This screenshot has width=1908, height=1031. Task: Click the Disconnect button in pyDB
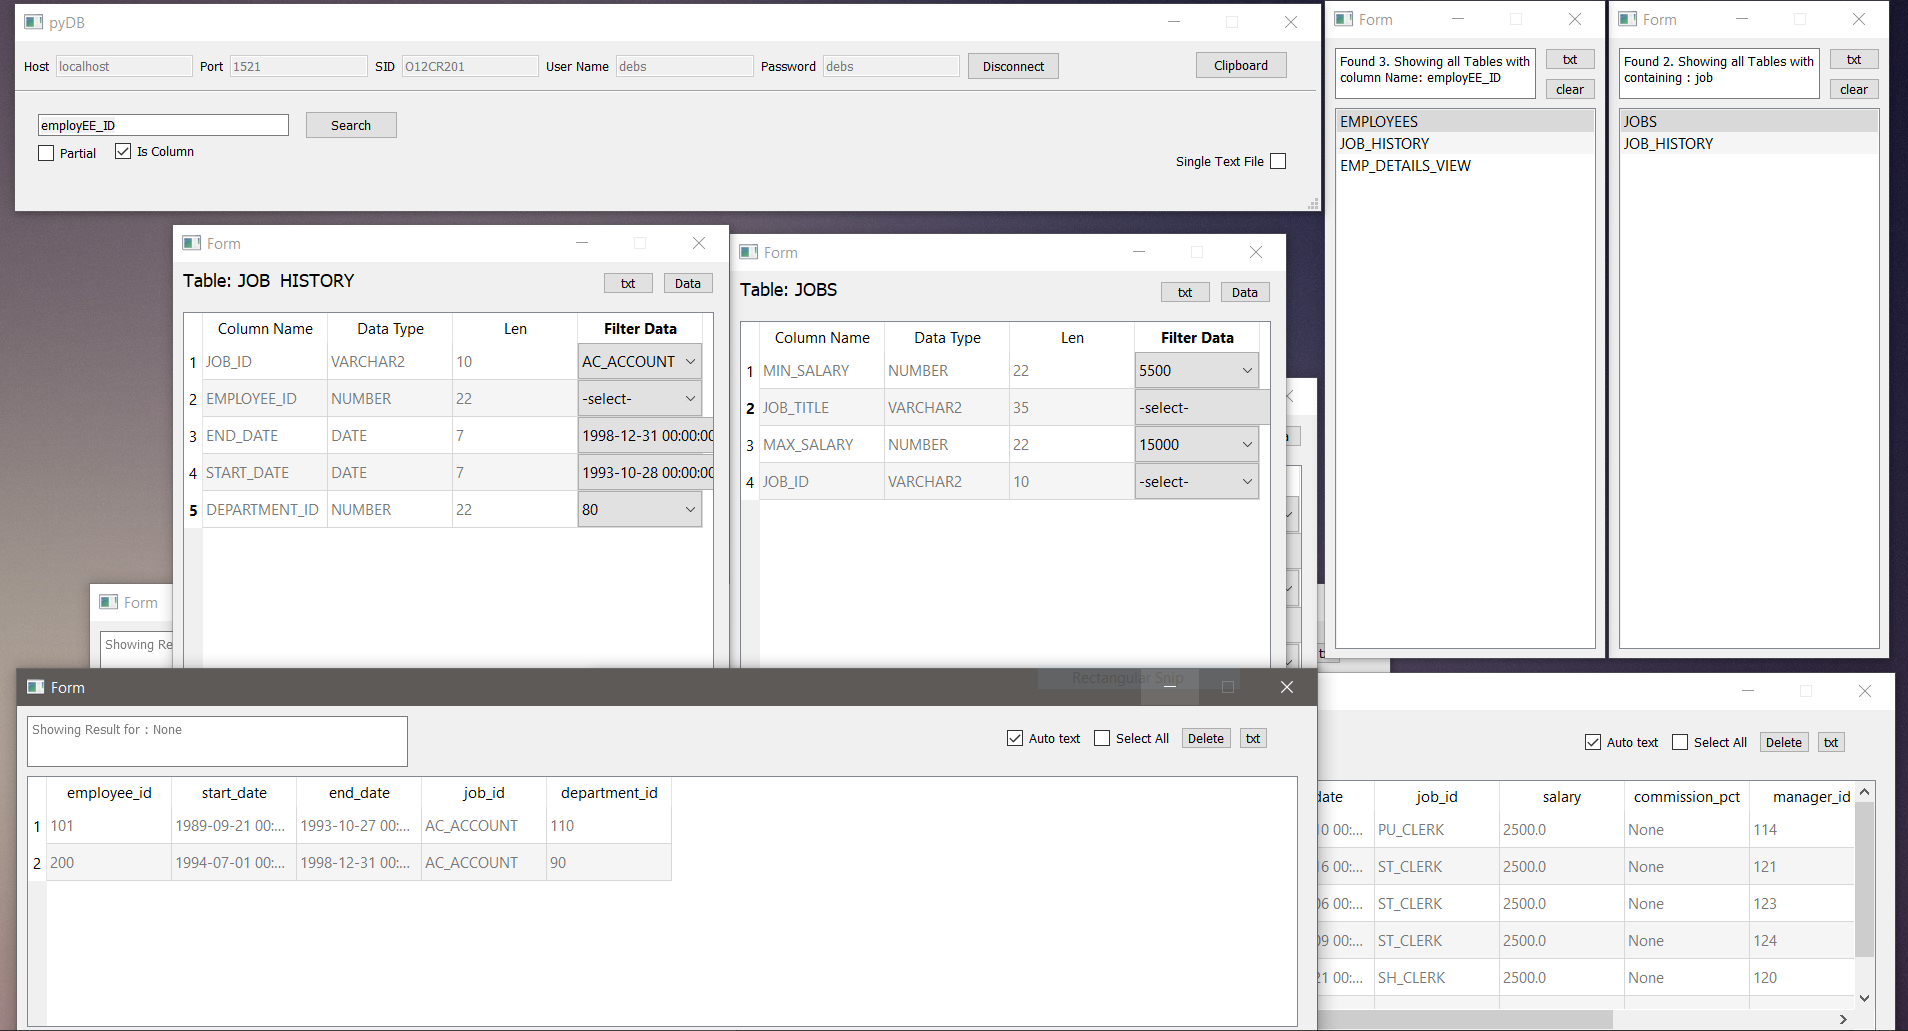[1013, 66]
